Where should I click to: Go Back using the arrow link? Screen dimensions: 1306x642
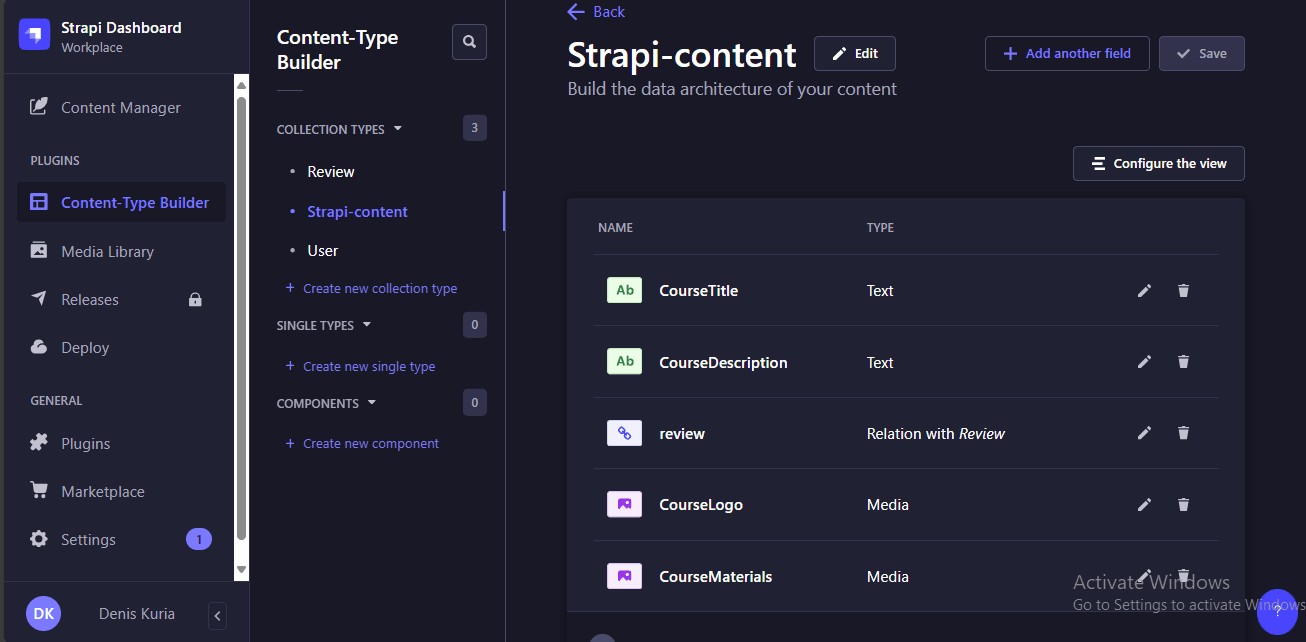pyautogui.click(x=596, y=12)
